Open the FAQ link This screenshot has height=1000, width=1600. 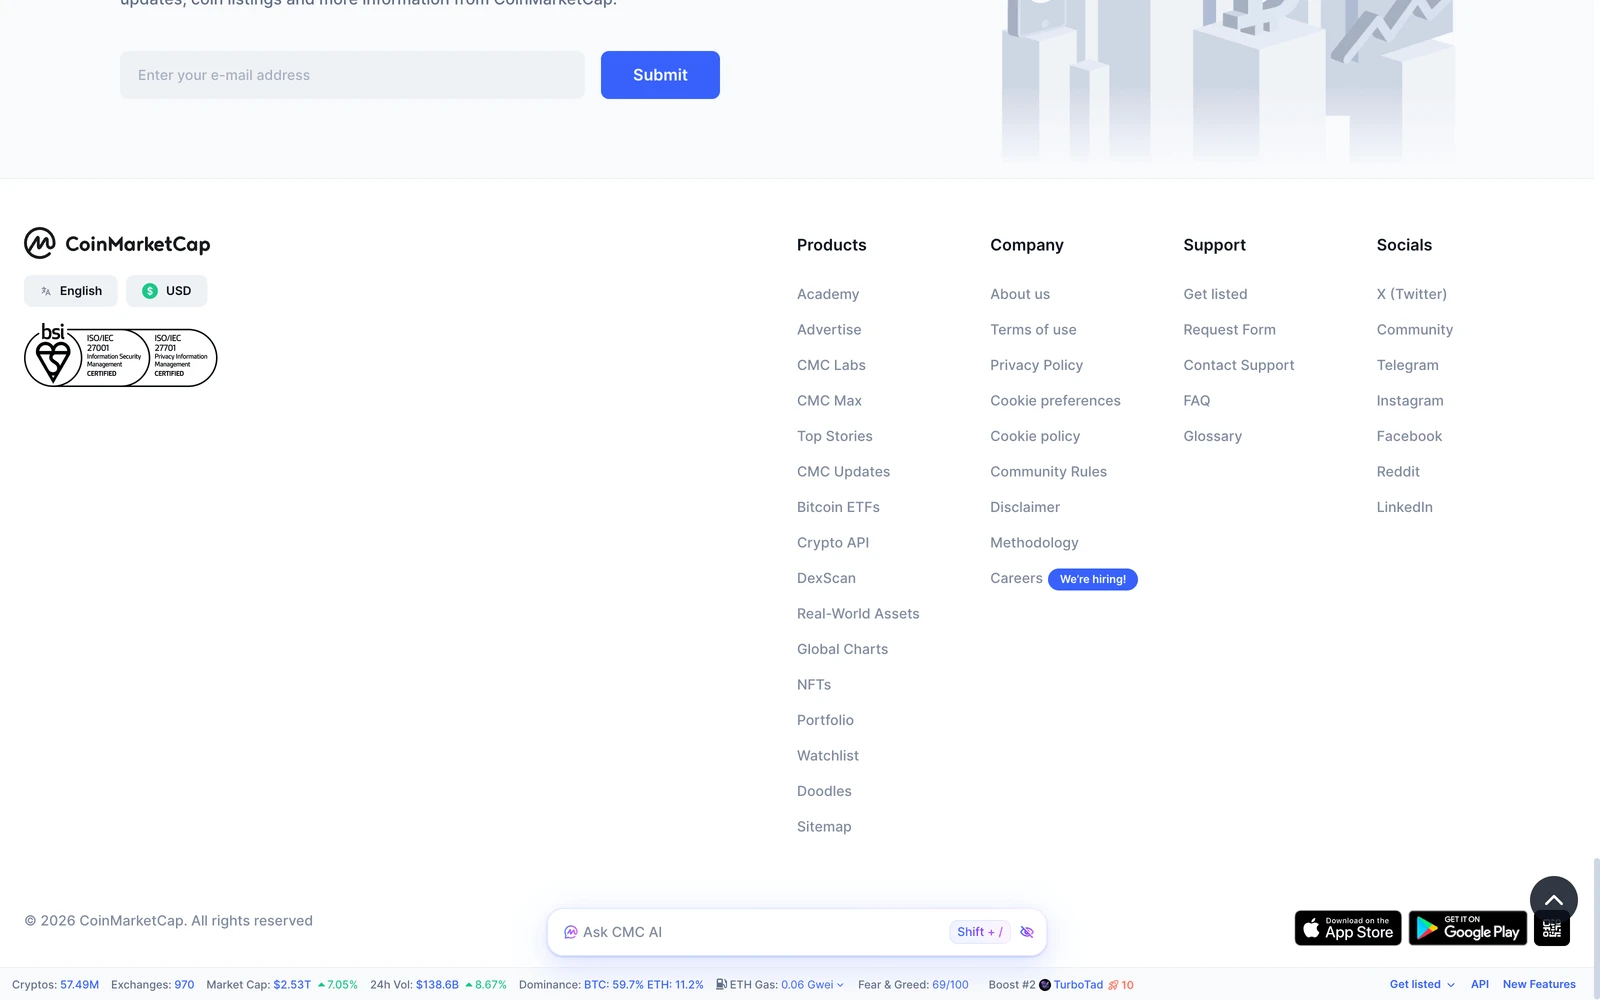tap(1196, 401)
